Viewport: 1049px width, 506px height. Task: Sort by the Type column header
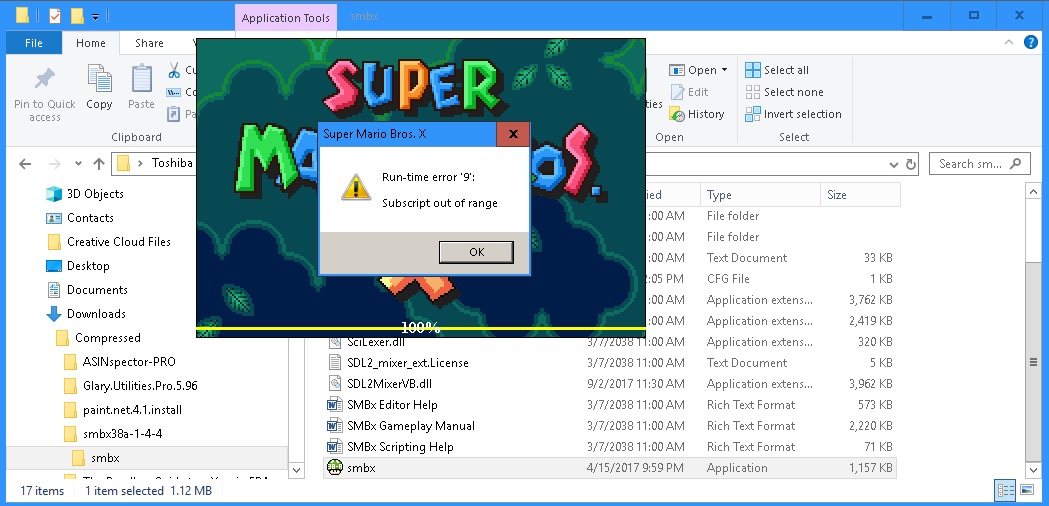[x=760, y=195]
